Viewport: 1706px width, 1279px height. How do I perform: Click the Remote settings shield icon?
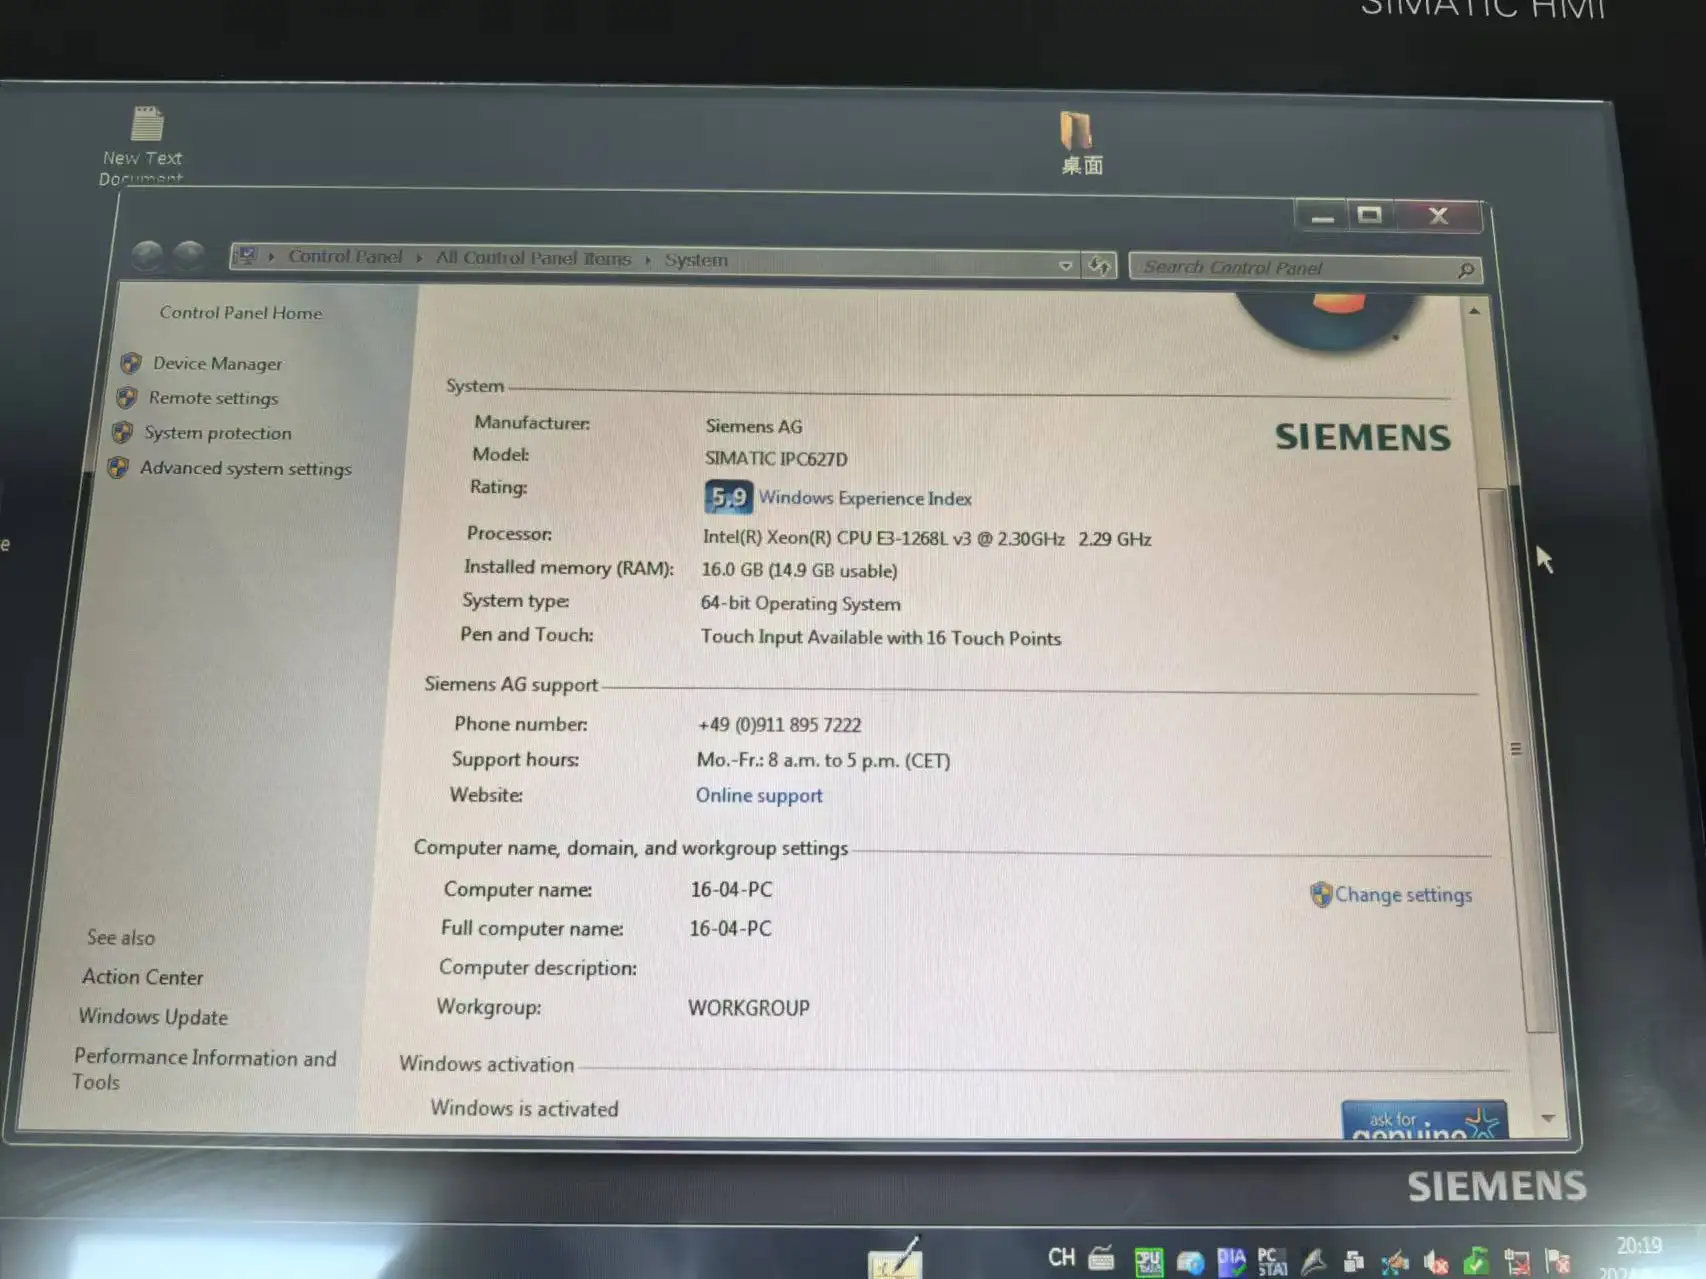pyautogui.click(x=127, y=398)
